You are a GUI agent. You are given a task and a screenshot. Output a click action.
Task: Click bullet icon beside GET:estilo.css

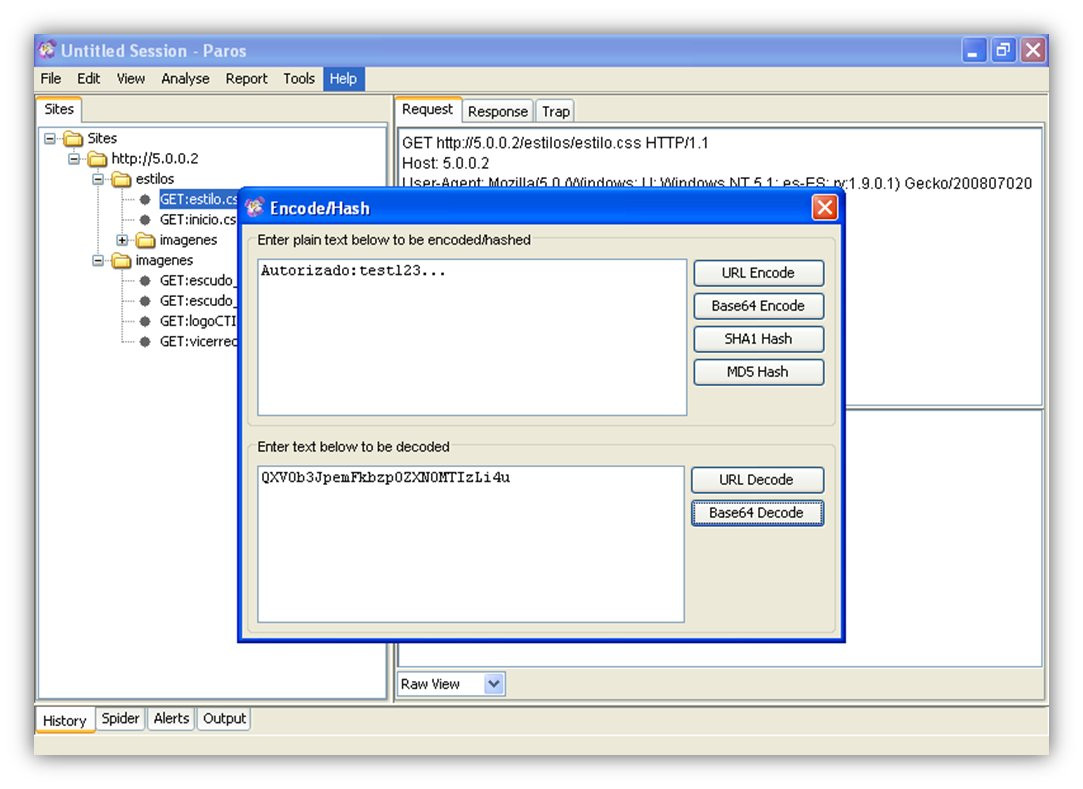pyautogui.click(x=145, y=200)
